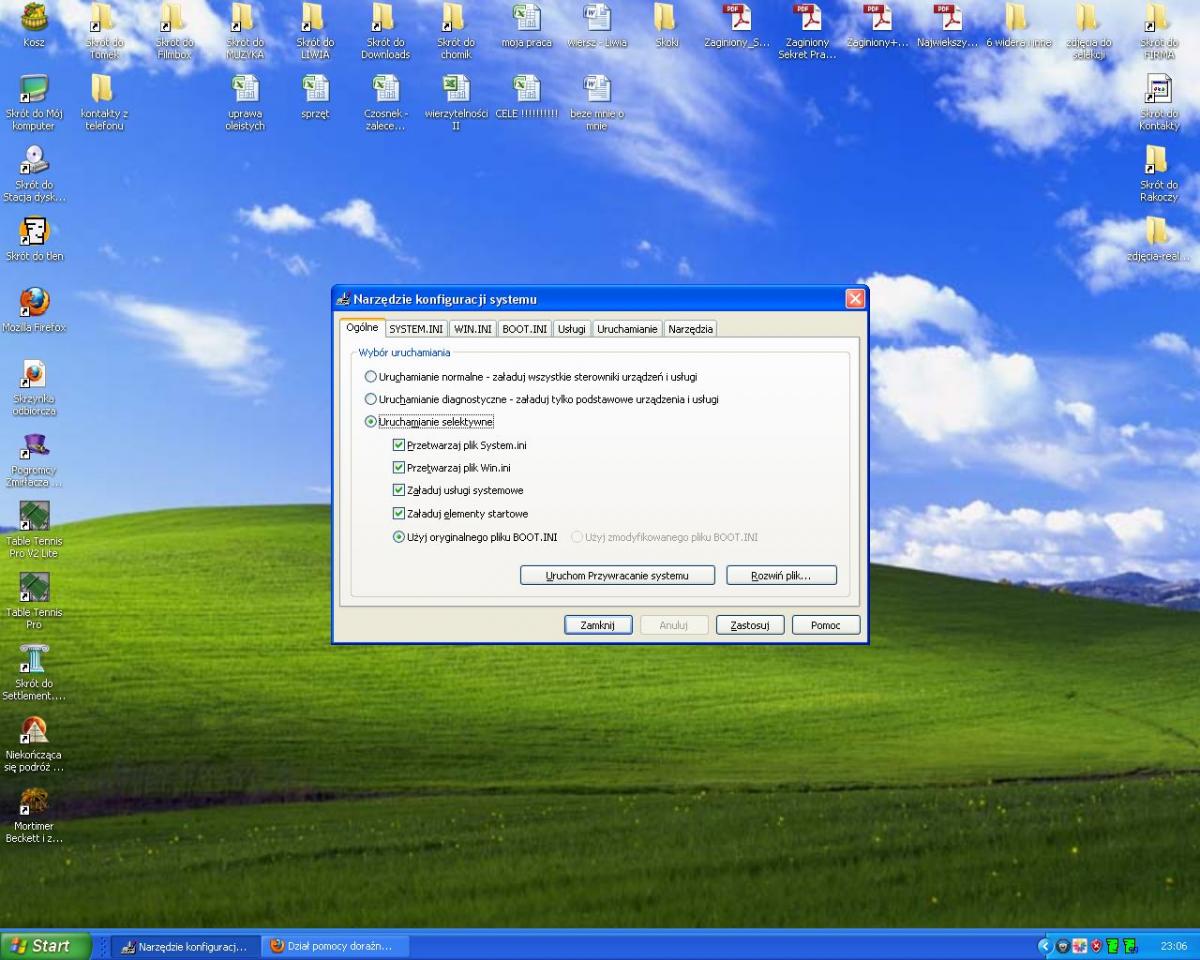Switch to the BOOT.INI tab
Image resolution: width=1200 pixels, height=960 pixels.
pos(525,329)
